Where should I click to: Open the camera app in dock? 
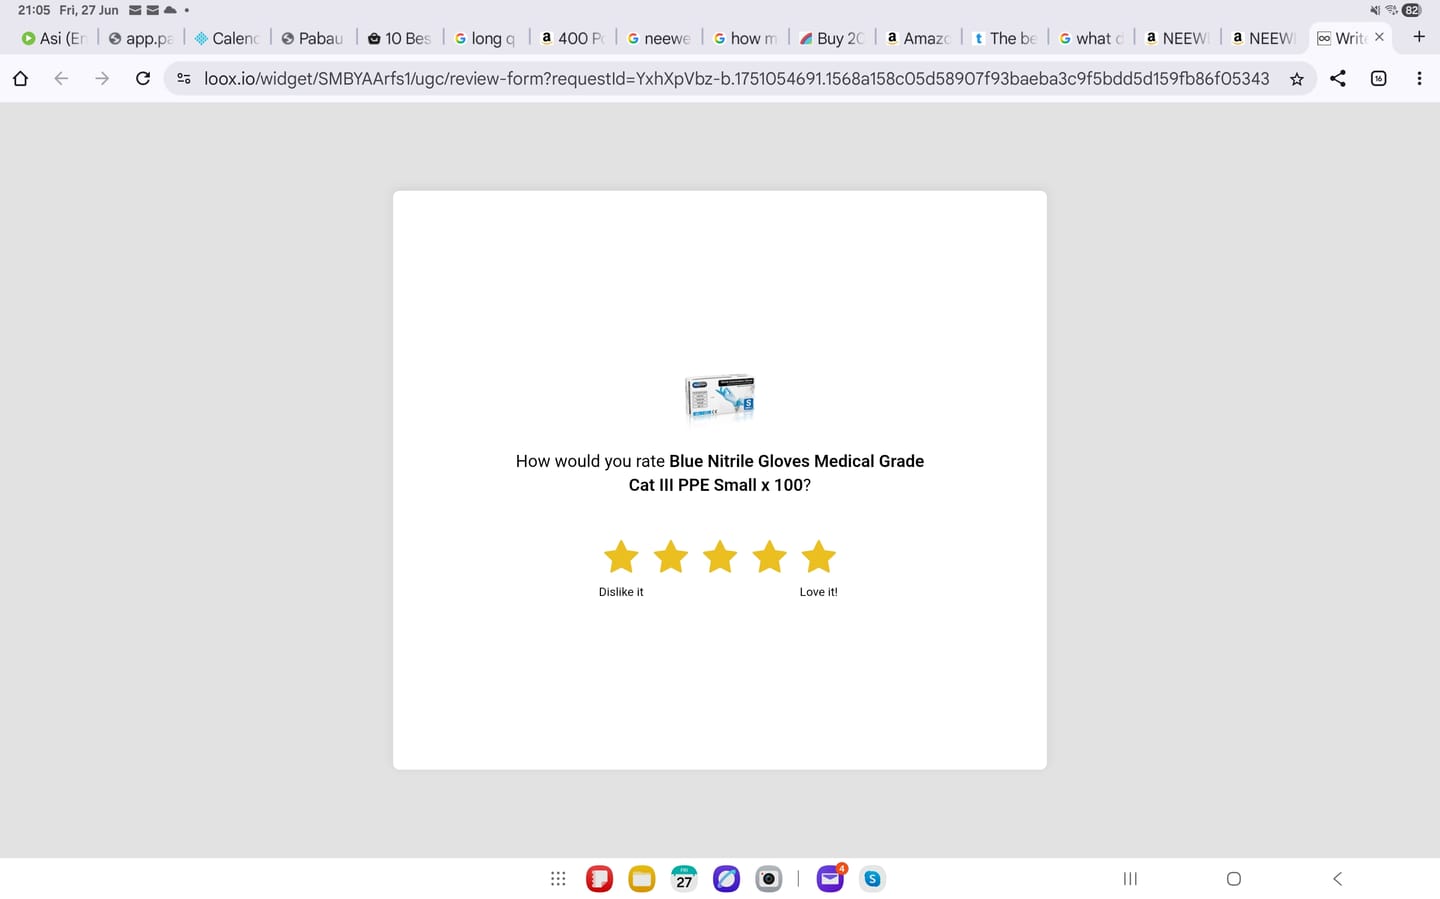point(768,879)
